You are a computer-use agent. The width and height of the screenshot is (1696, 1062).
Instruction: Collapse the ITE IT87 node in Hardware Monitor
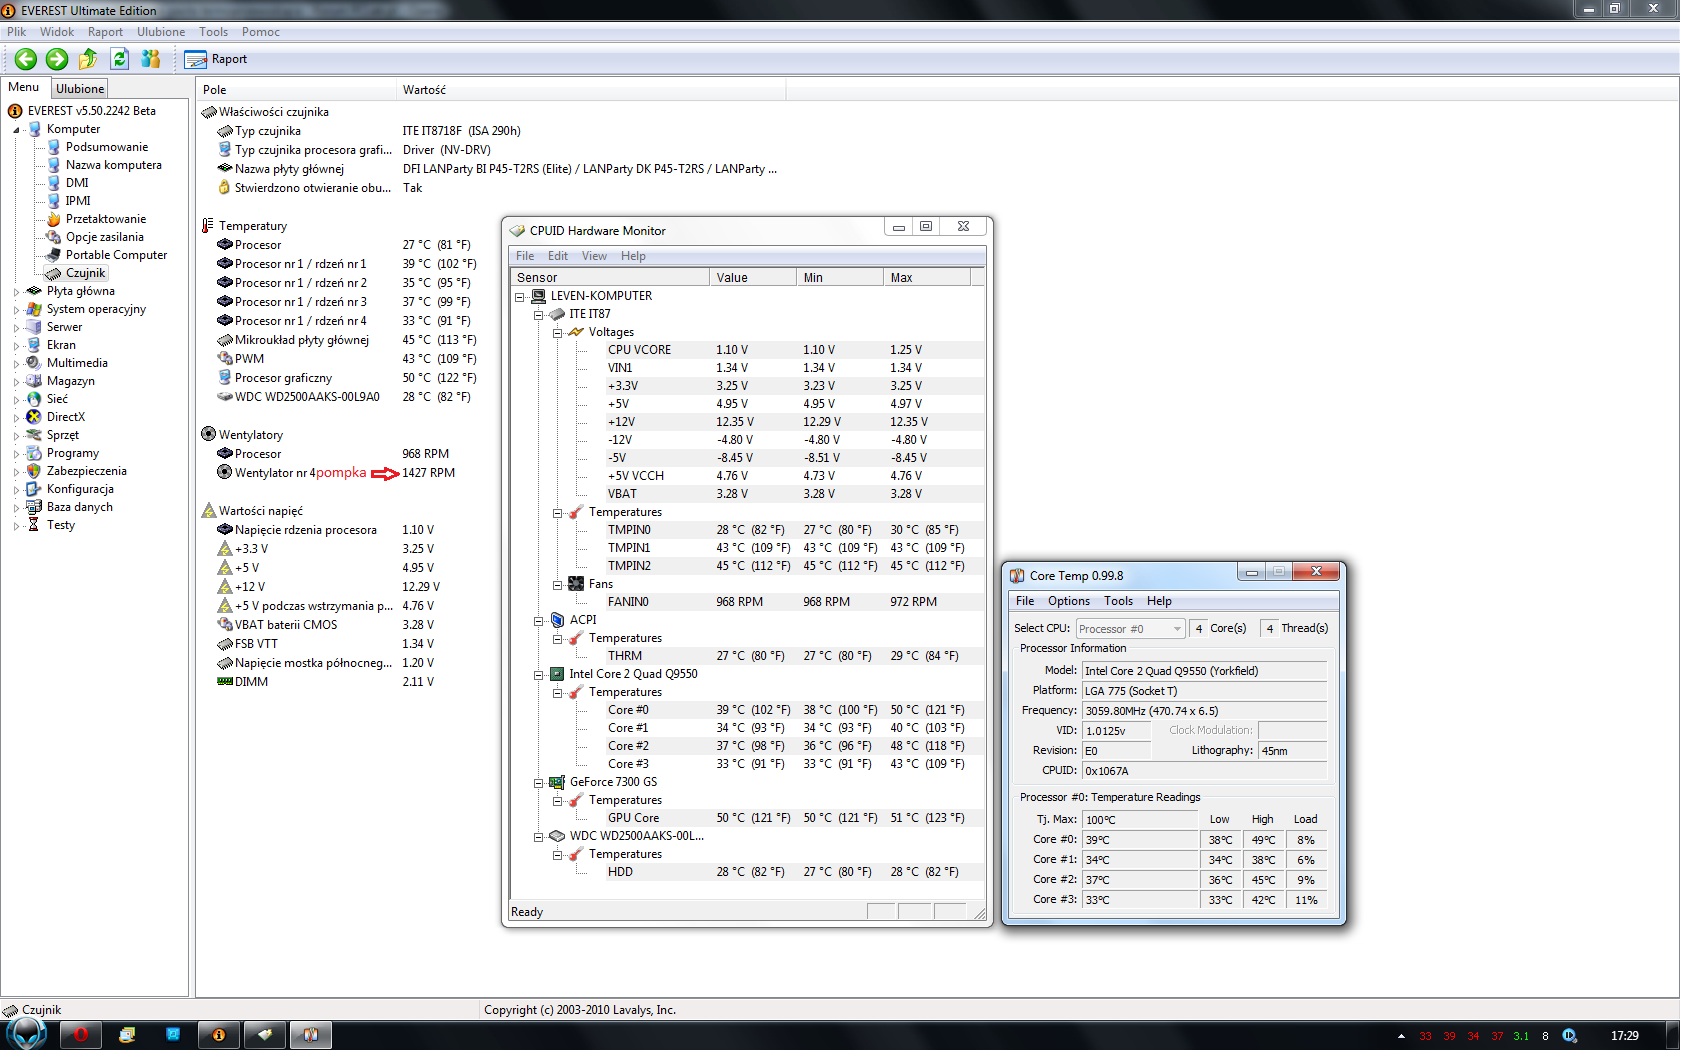[539, 314]
